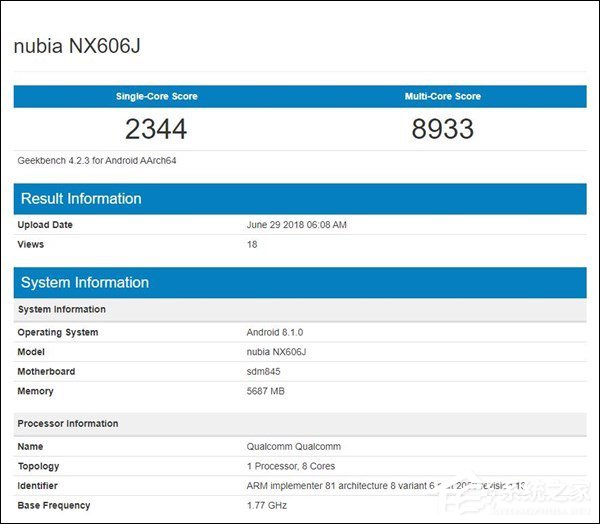Screen dimensions: 600x524
Task: Select the Upload Date label
Action: (x=45, y=225)
